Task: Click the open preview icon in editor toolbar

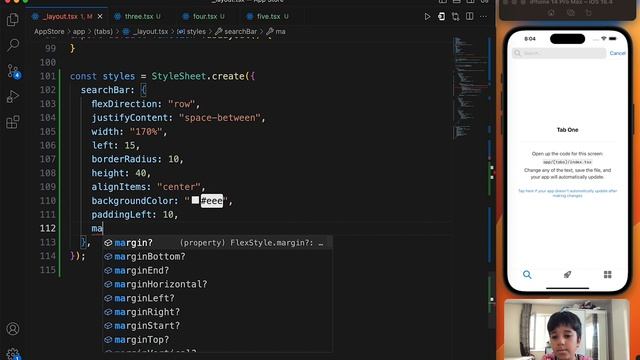Action: click(441, 17)
